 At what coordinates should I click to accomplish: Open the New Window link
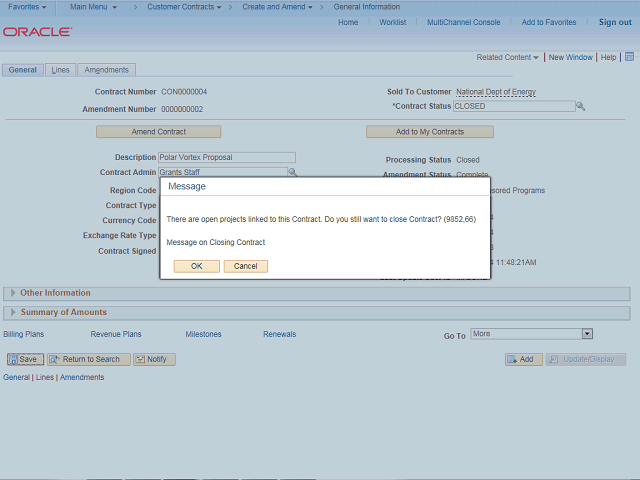click(570, 57)
